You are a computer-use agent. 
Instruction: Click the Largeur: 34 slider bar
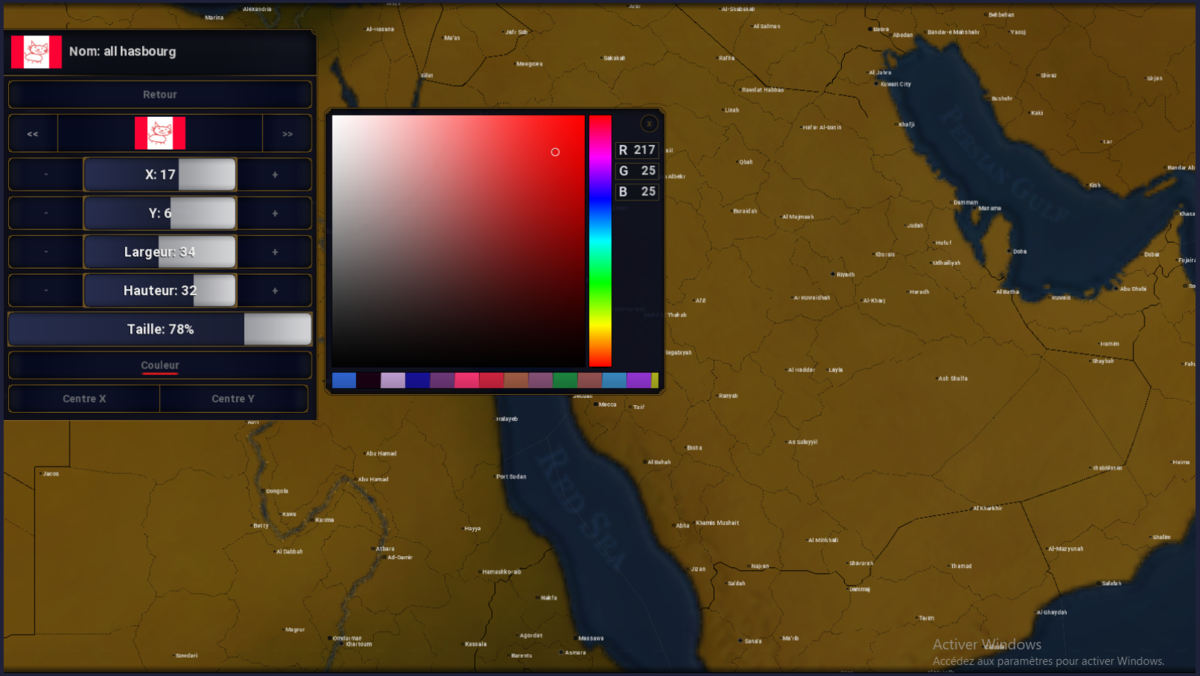click(x=160, y=252)
